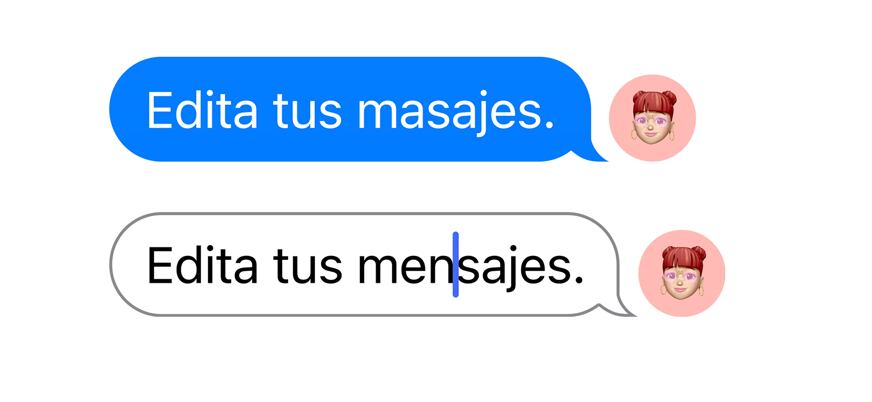
Task: Click the blue text cursor in 'mensajes'
Action: tap(455, 265)
